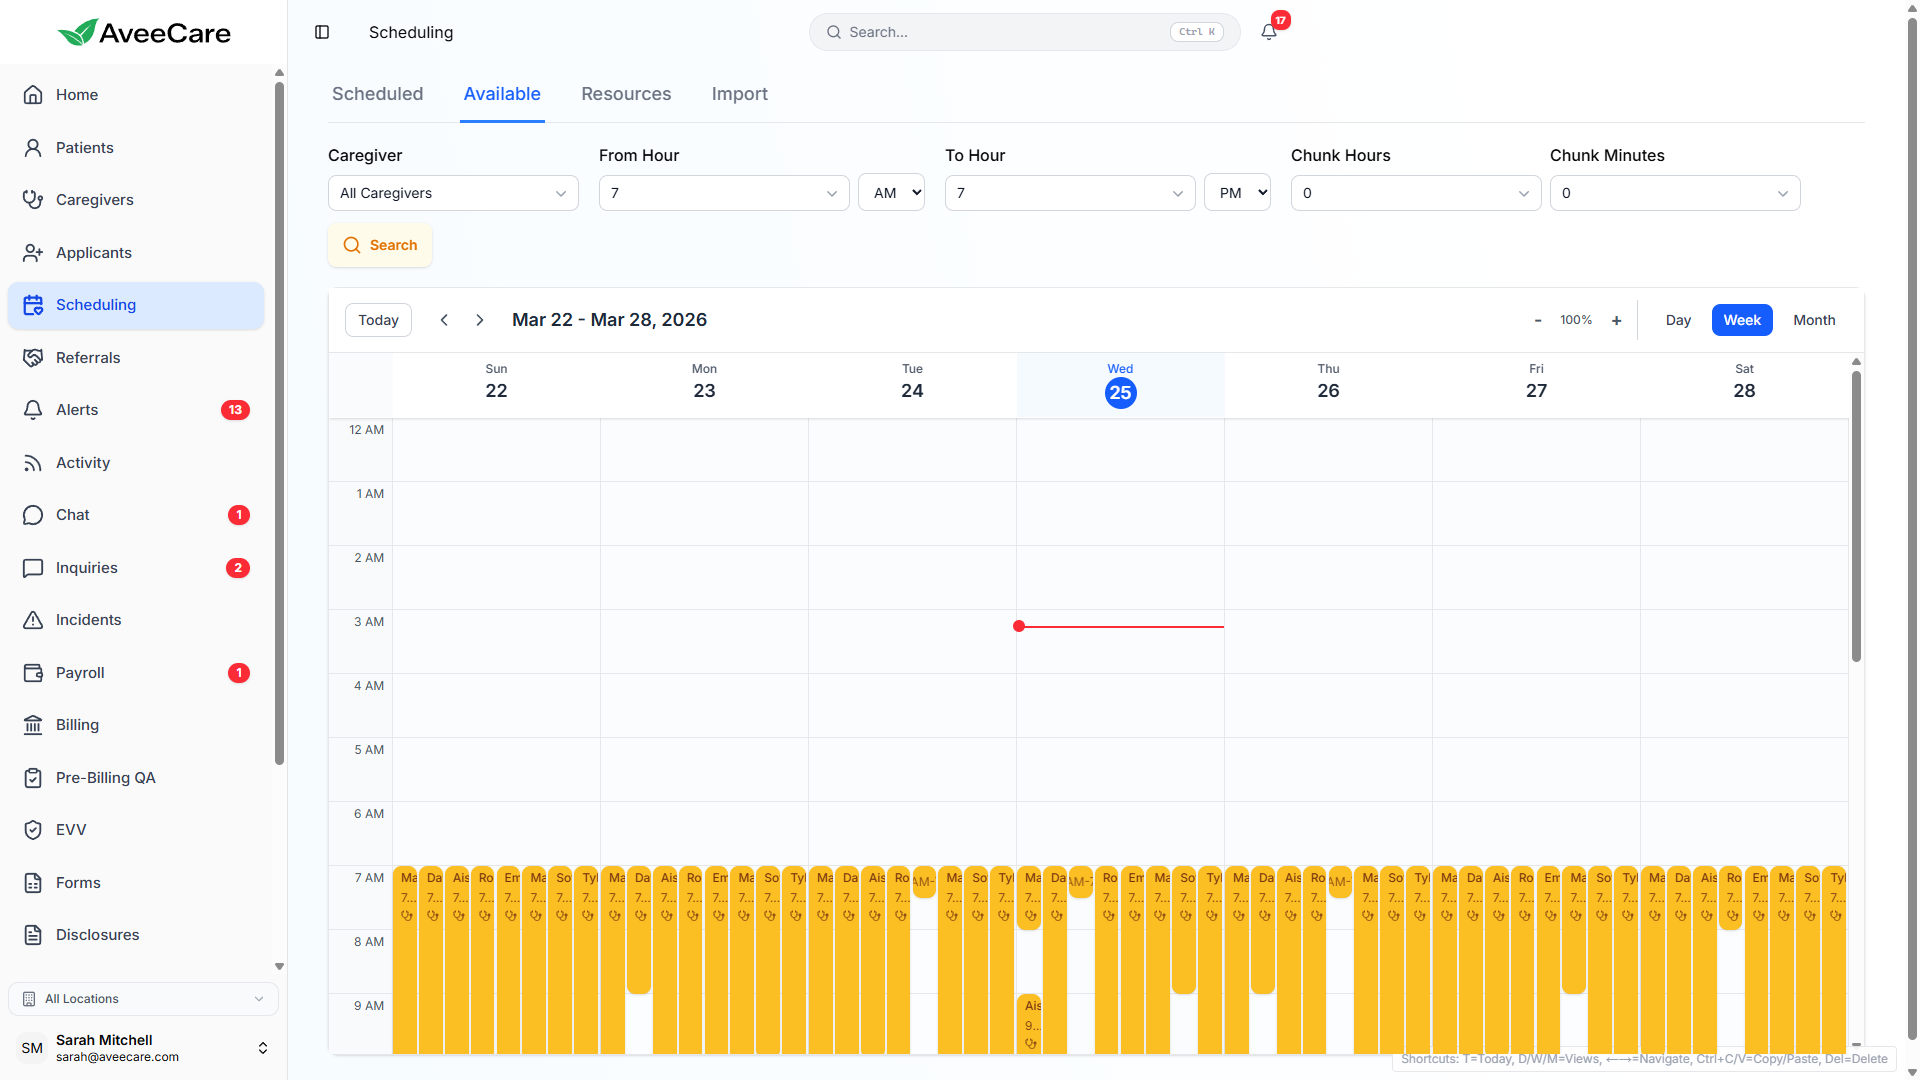Switch calendar to Month view
This screenshot has width=1920, height=1080.
1814,320
